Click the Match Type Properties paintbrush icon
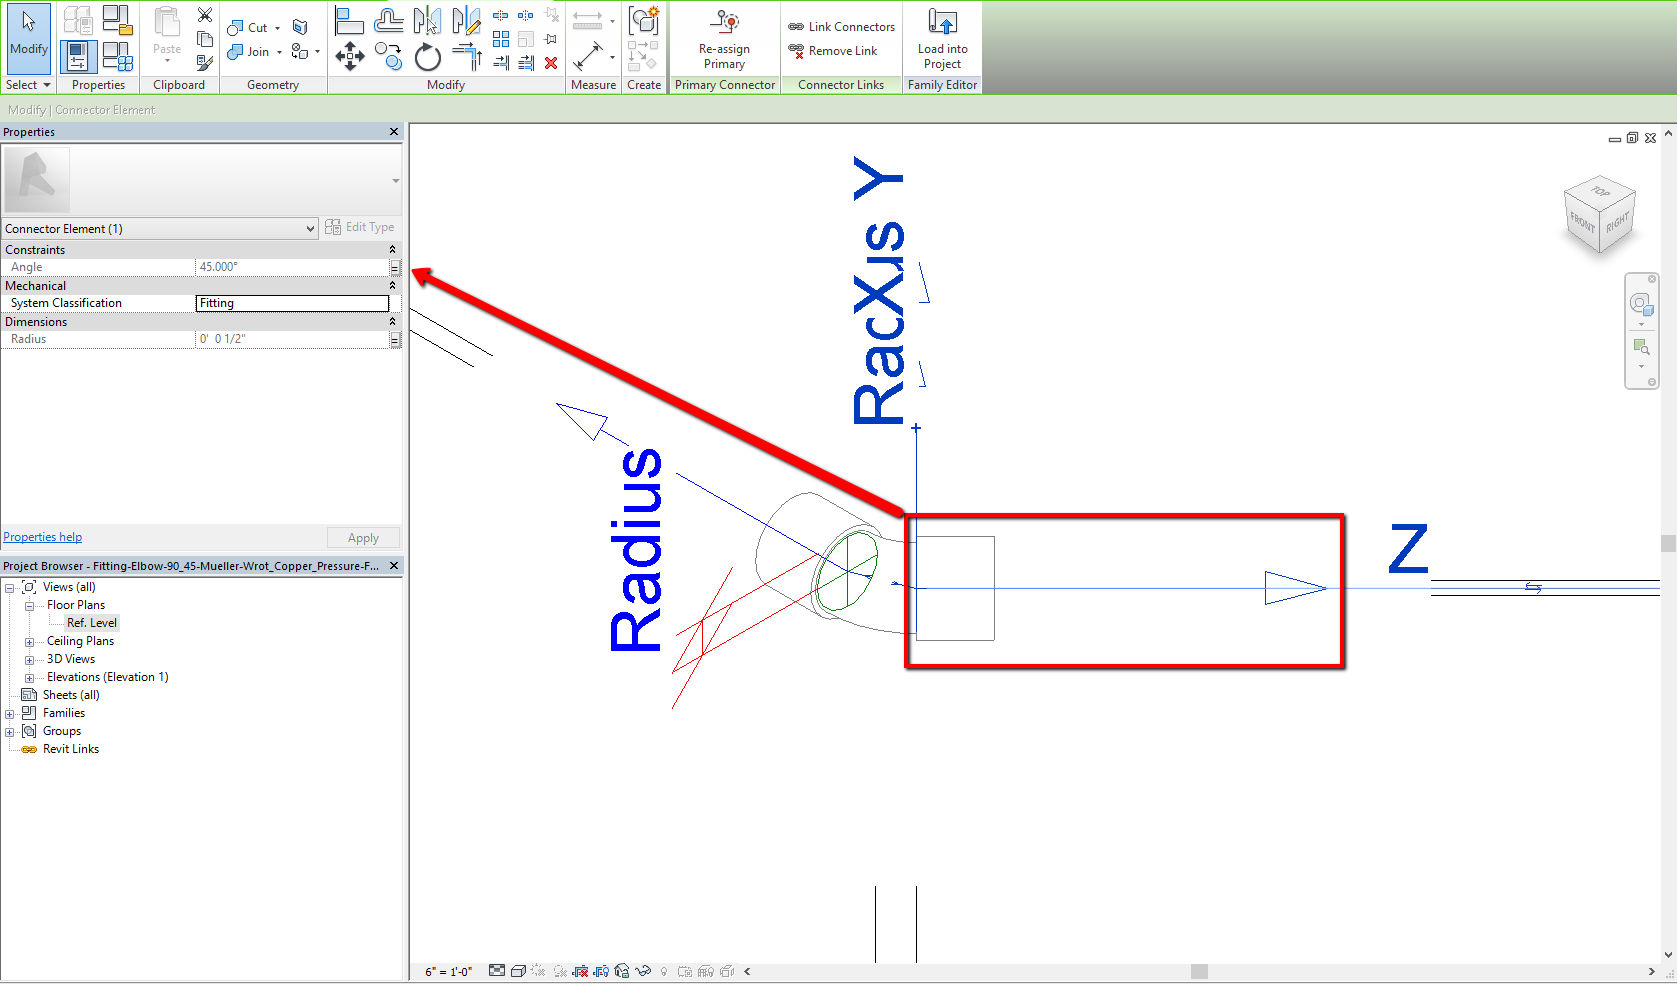Image resolution: width=1677 pixels, height=984 pixels. 205,63
